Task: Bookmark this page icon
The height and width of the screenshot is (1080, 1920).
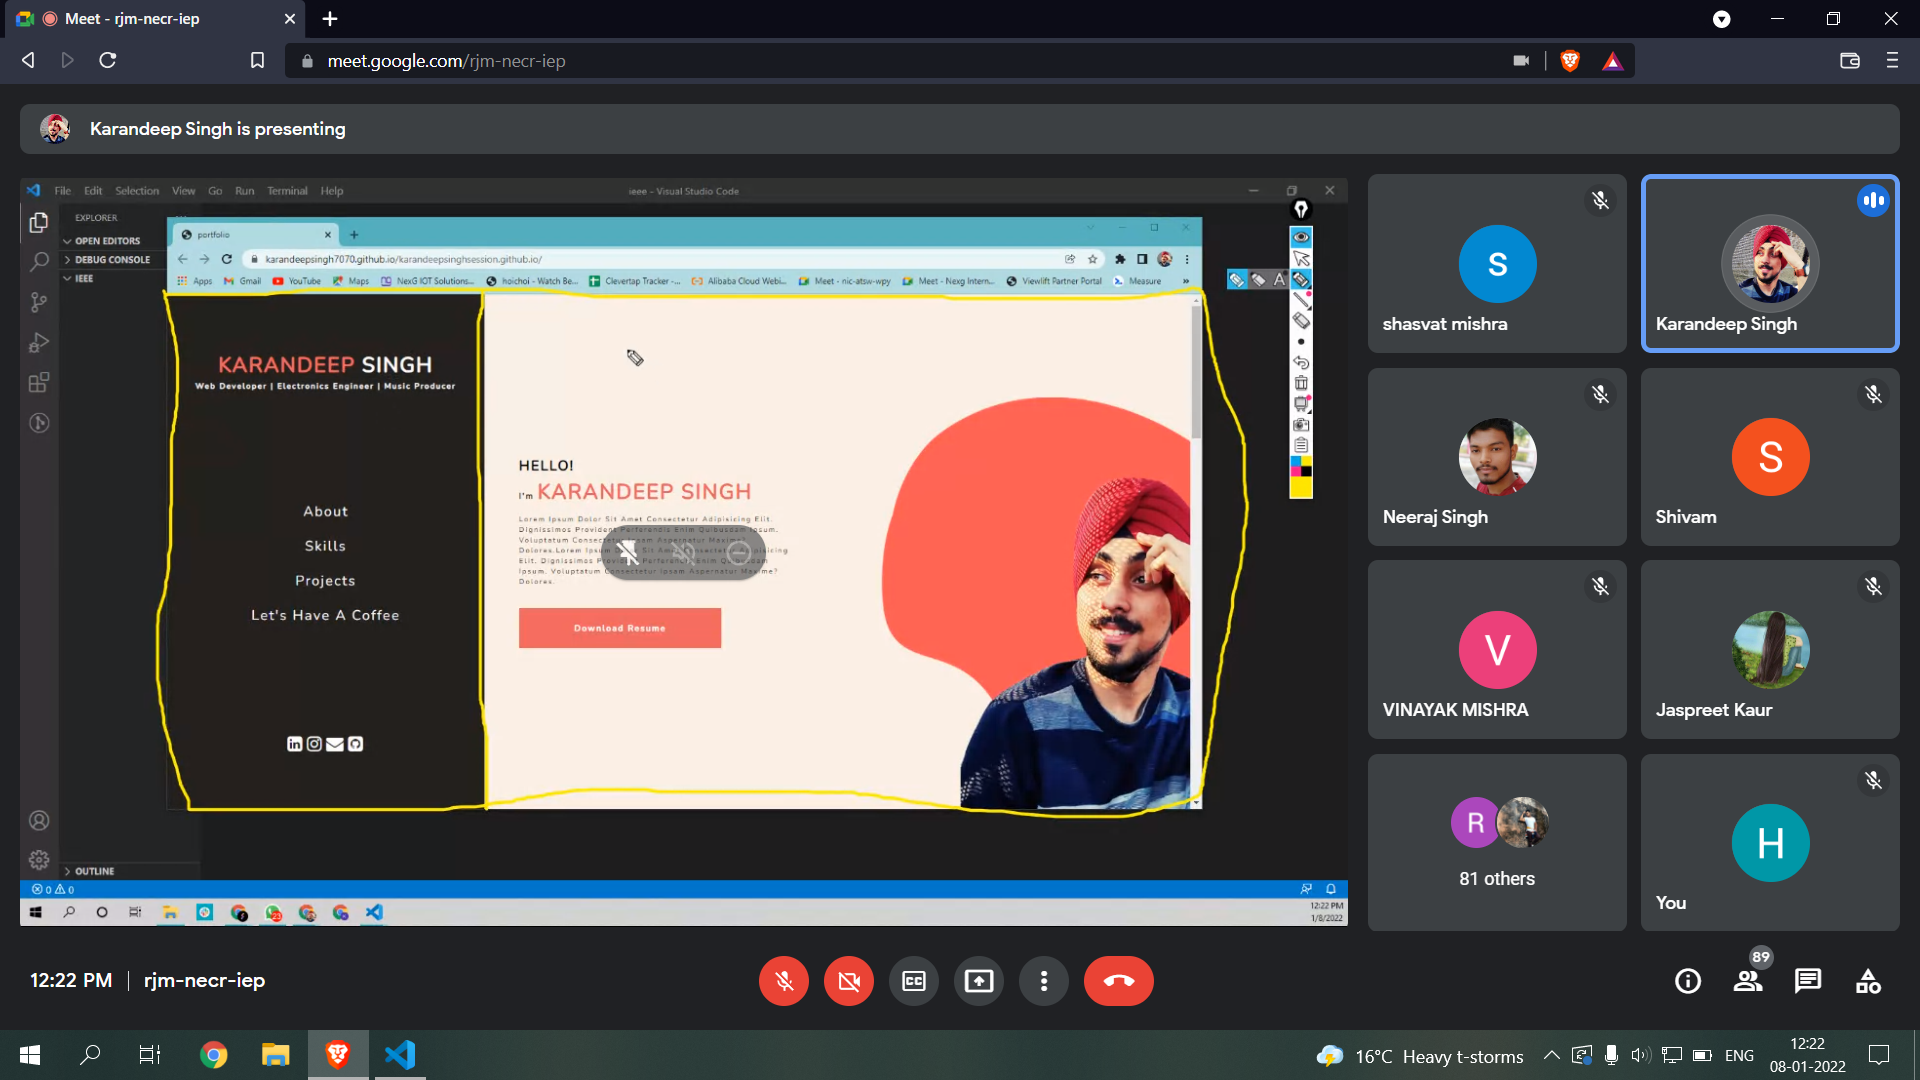Action: [257, 61]
